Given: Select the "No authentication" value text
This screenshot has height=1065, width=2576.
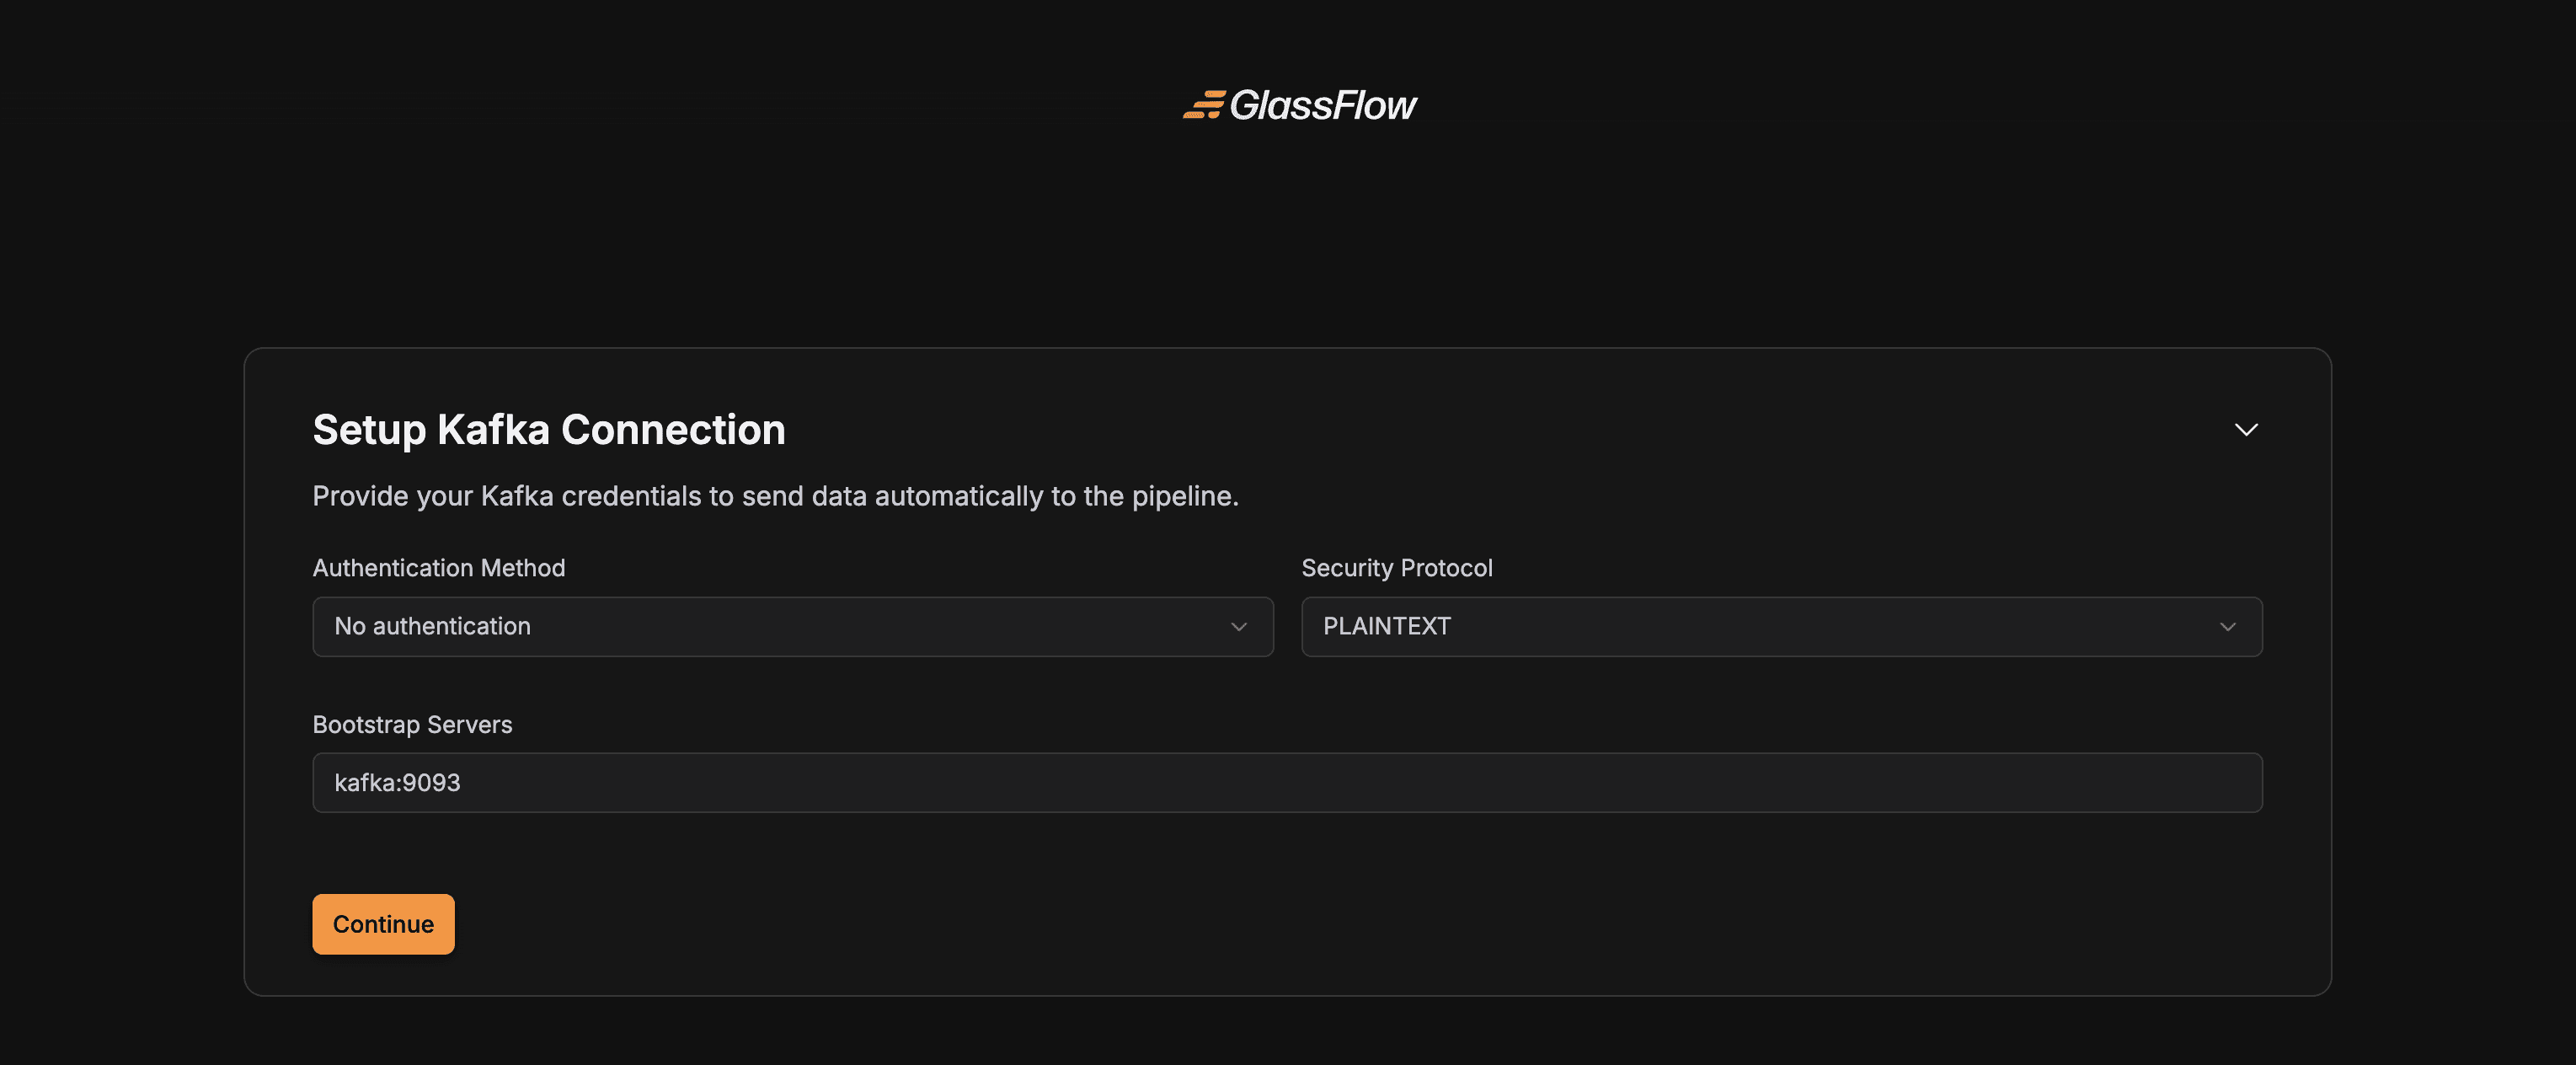Looking at the screenshot, I should [432, 627].
